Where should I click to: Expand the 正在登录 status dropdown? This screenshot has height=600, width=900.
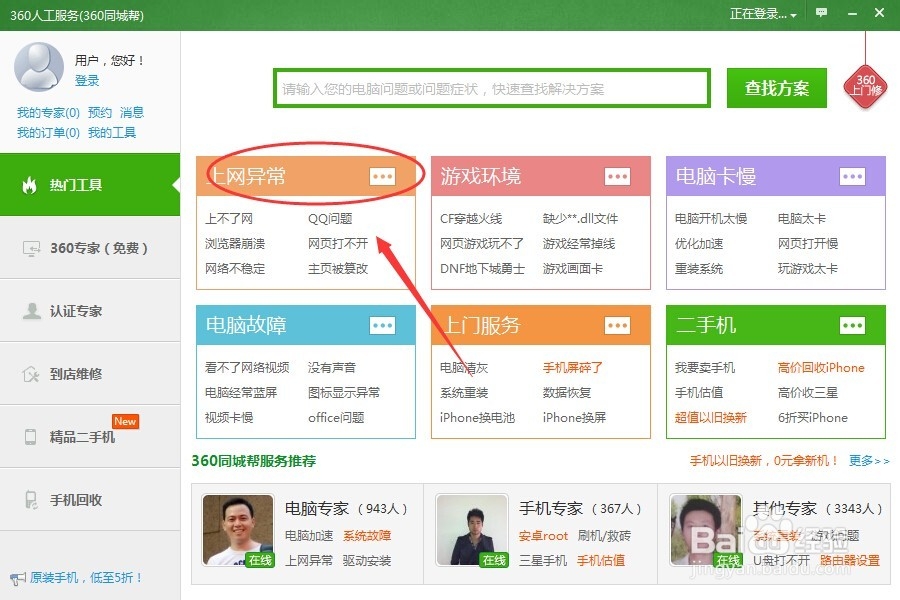tap(763, 14)
